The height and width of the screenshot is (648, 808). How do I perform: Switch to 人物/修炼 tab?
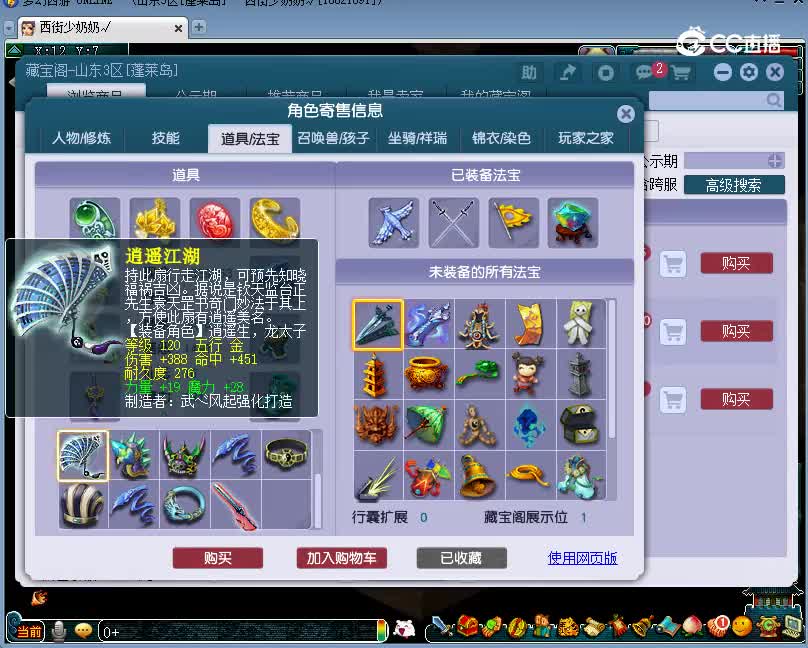click(81, 138)
